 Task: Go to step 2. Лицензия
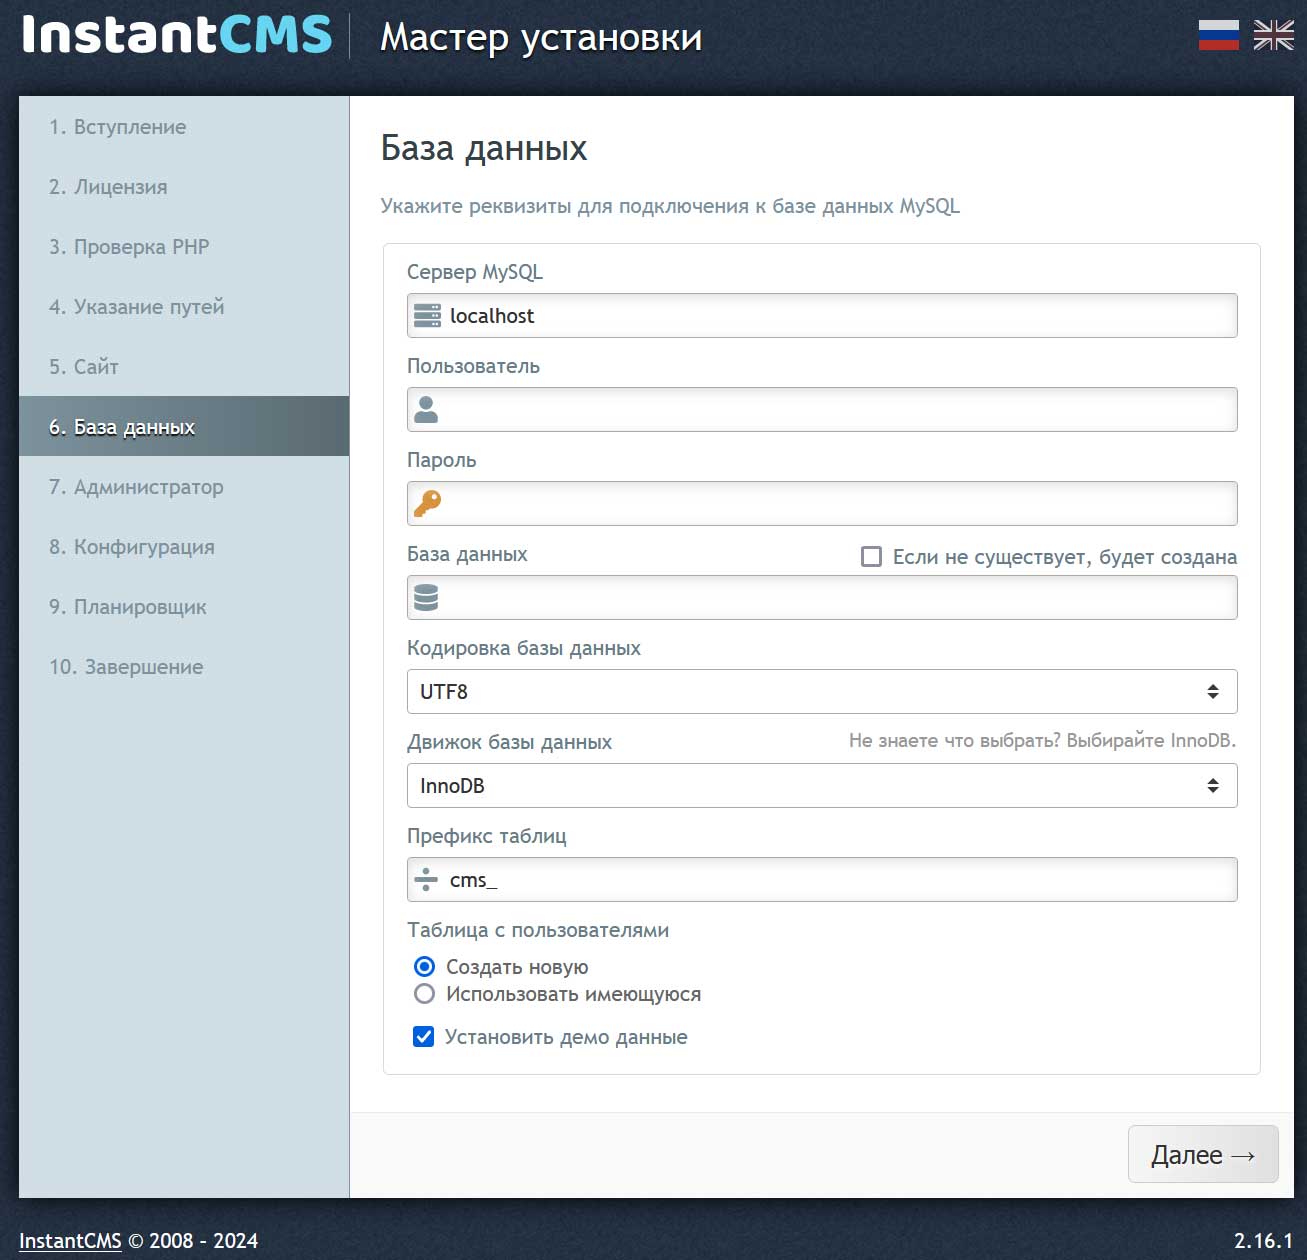(x=184, y=187)
